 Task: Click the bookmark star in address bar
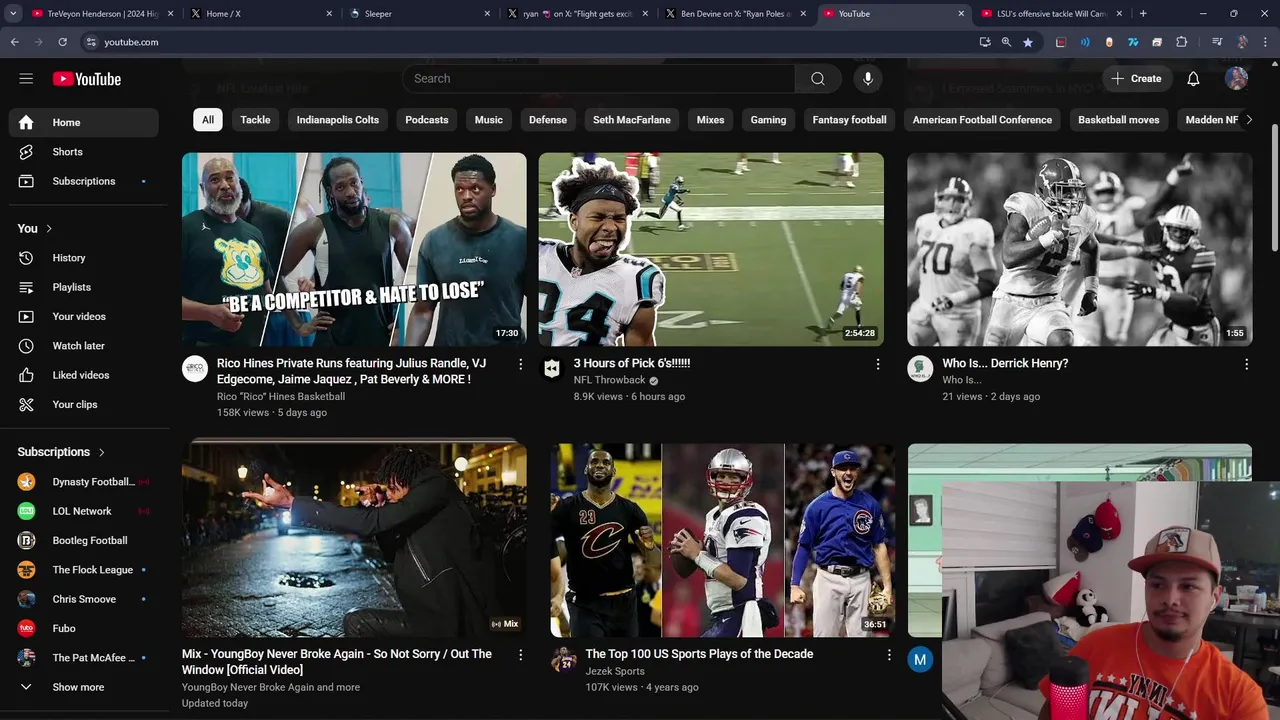click(x=1028, y=42)
